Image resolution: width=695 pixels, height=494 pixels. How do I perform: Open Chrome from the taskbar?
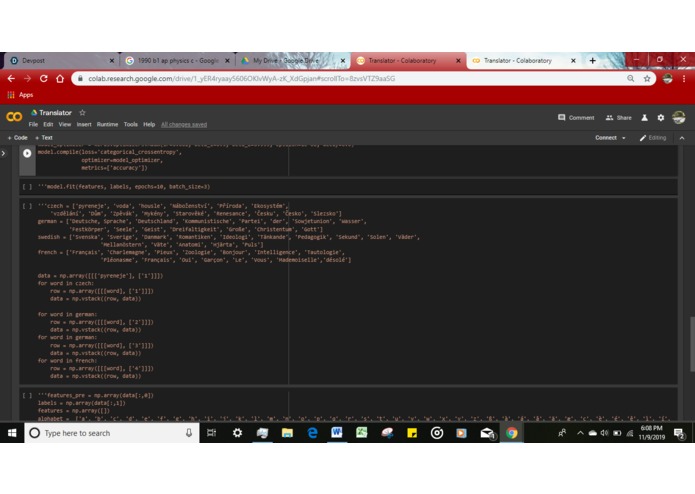coord(511,433)
